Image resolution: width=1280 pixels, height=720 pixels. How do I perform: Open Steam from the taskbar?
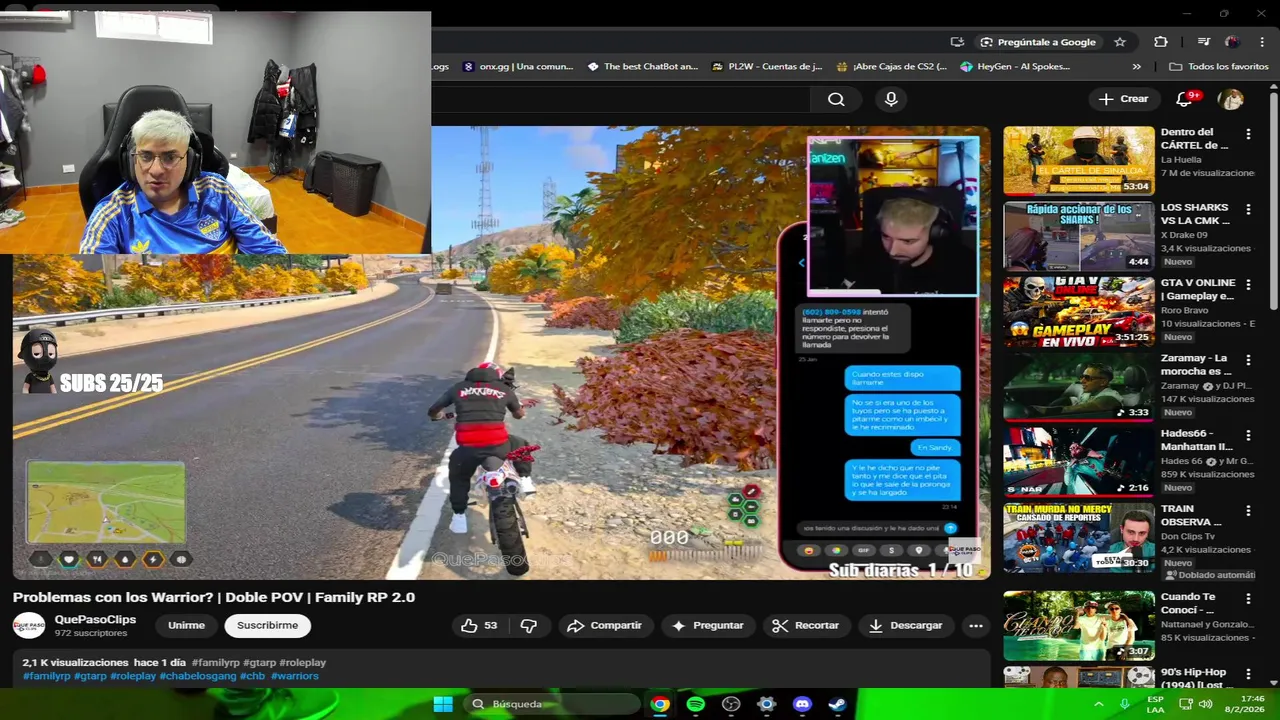pyautogui.click(x=837, y=704)
